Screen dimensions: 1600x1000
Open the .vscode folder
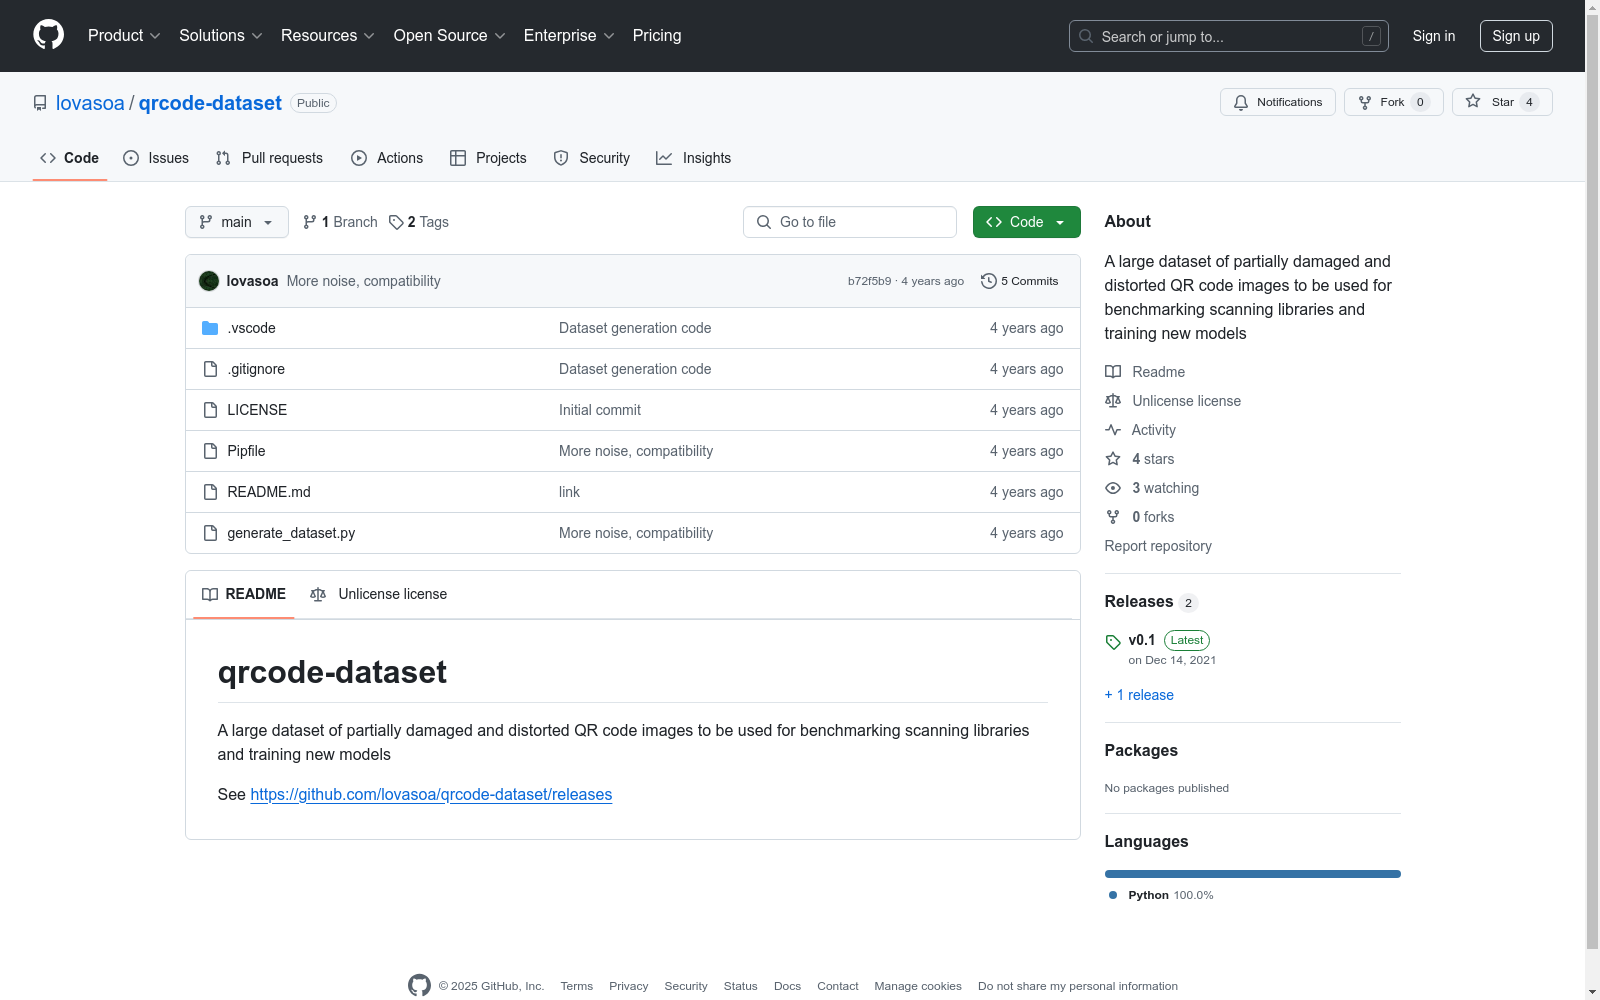pos(251,328)
